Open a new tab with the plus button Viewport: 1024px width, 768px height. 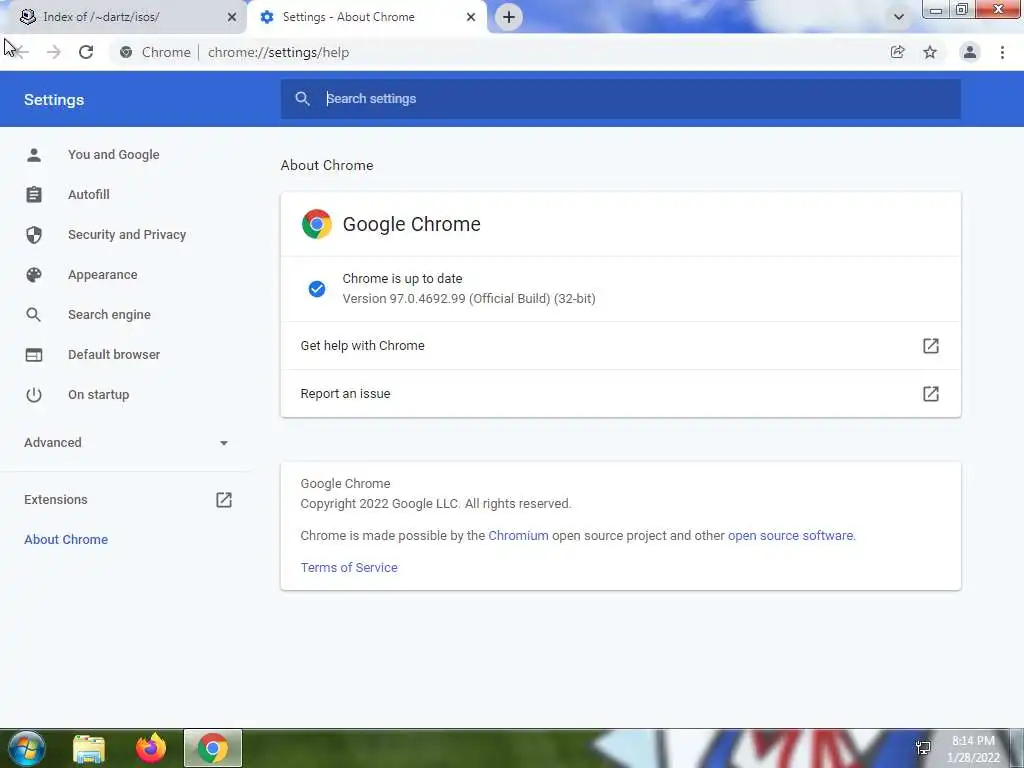(509, 17)
